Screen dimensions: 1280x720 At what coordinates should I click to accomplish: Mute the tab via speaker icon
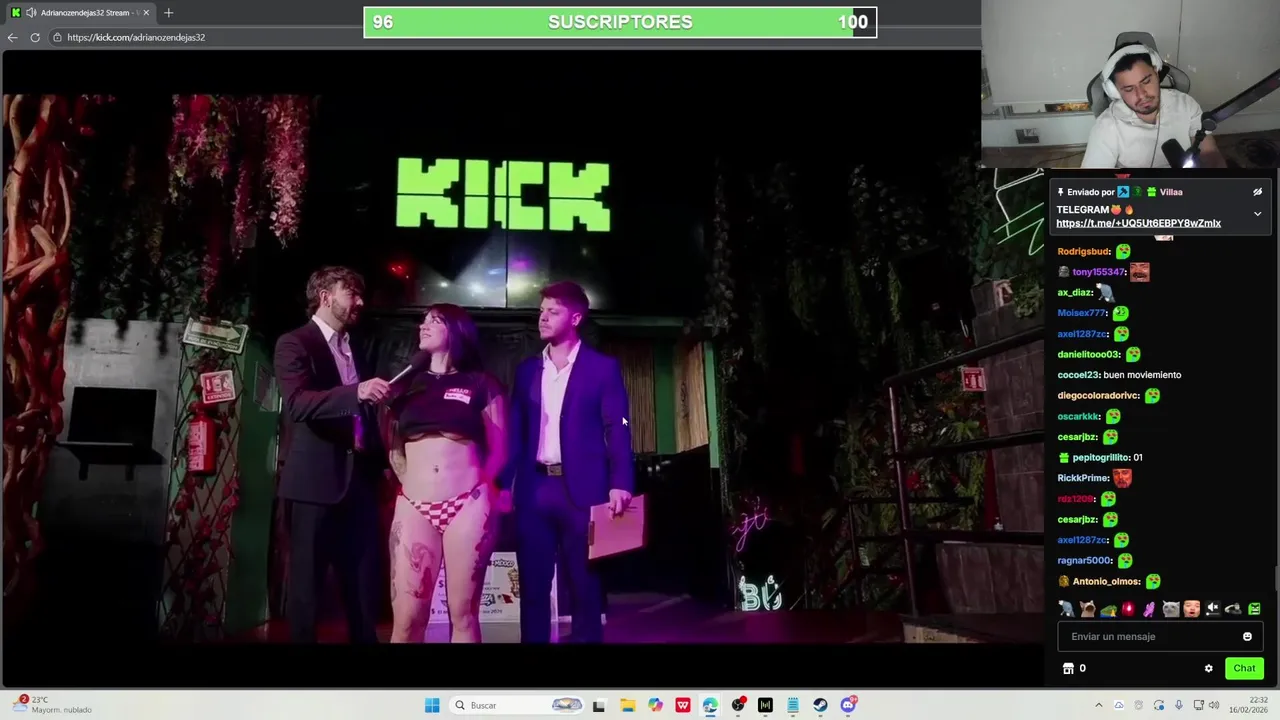coord(31,13)
